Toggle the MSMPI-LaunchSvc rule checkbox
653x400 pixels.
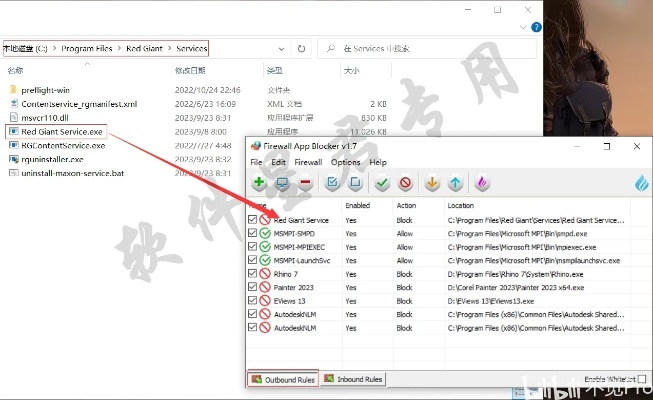tap(252, 260)
